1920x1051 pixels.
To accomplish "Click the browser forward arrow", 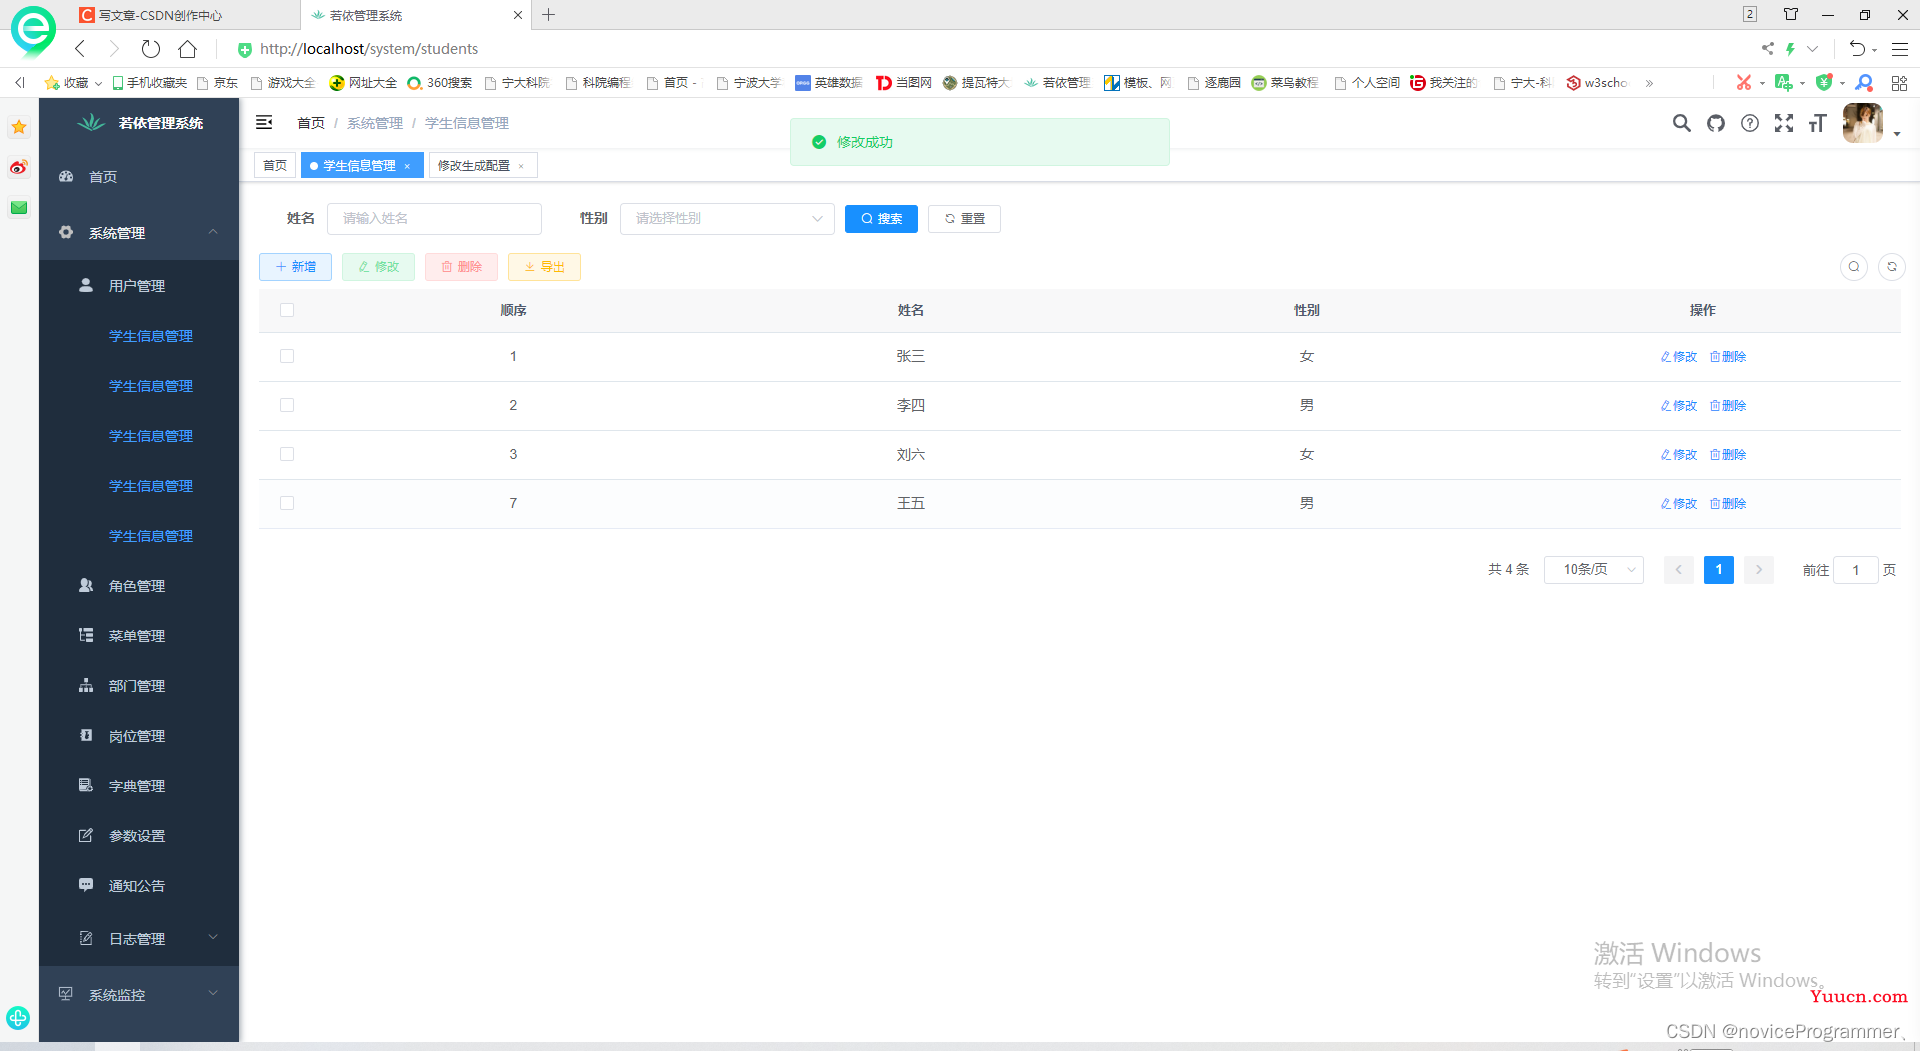I will pos(114,49).
